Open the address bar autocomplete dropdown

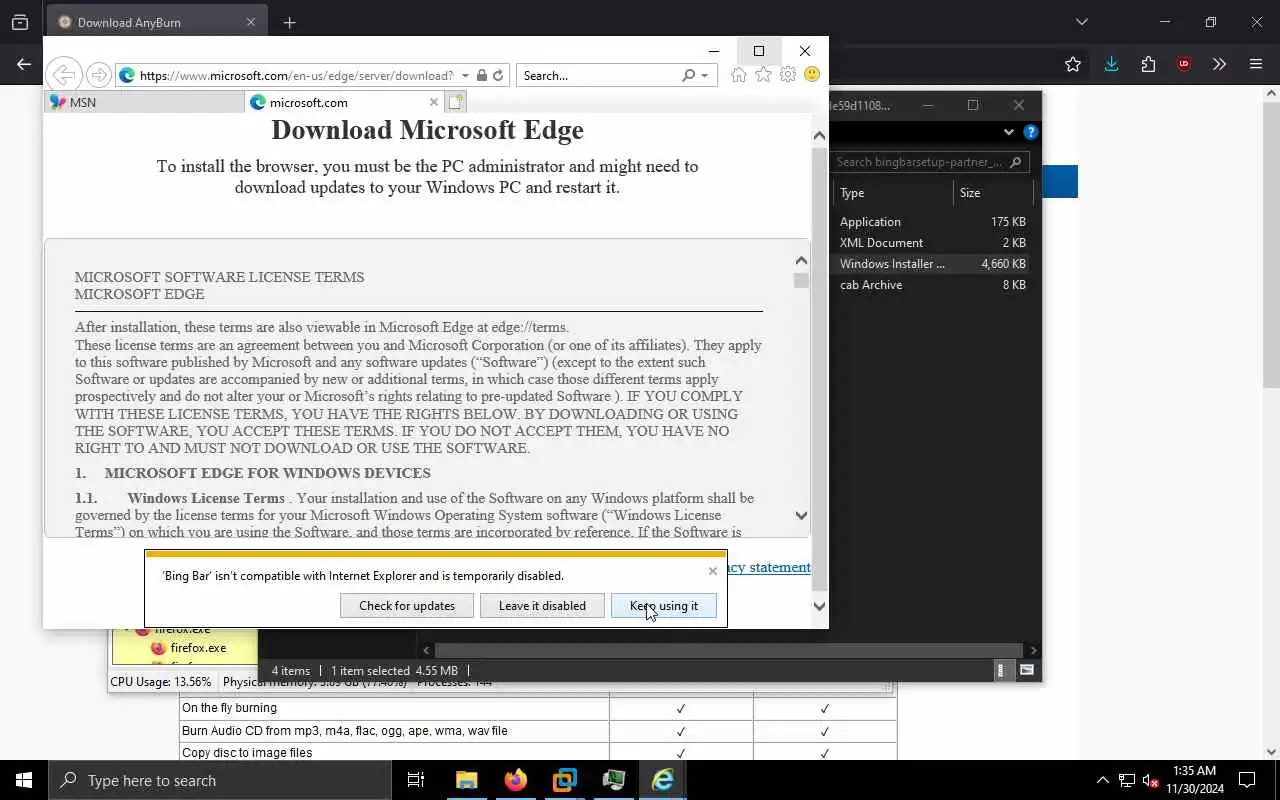[465, 75]
